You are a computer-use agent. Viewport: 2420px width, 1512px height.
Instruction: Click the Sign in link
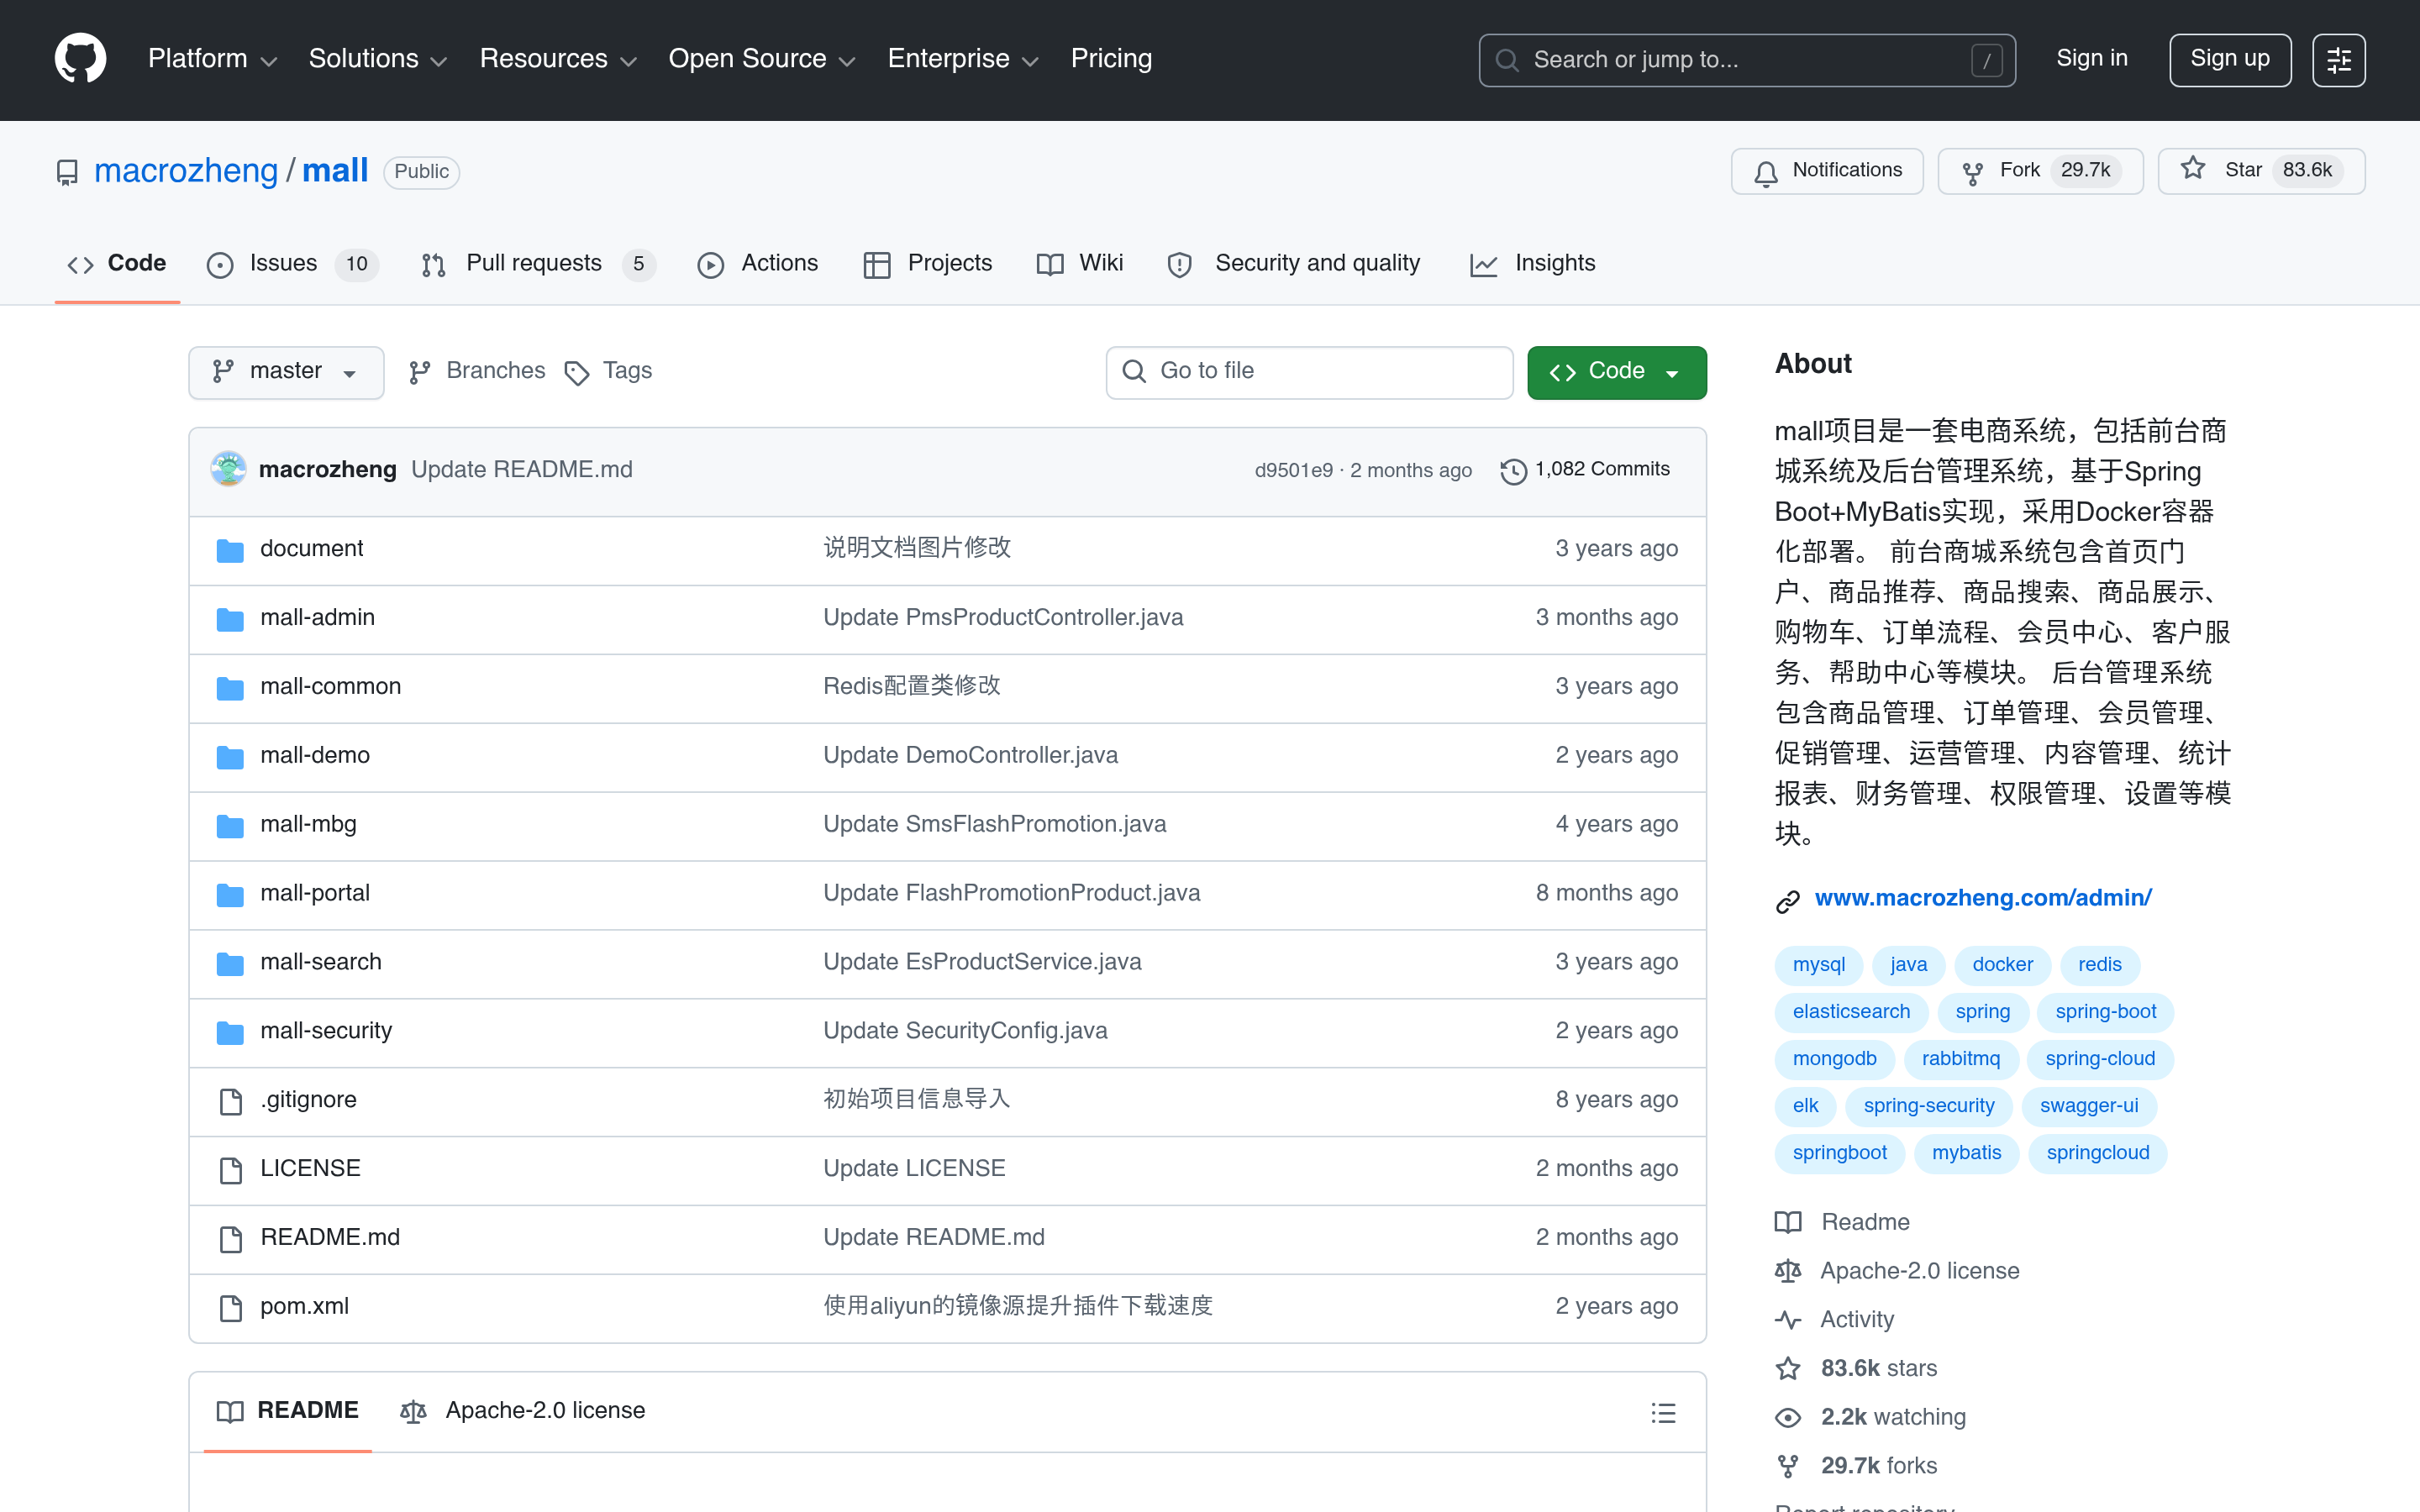pos(2091,59)
